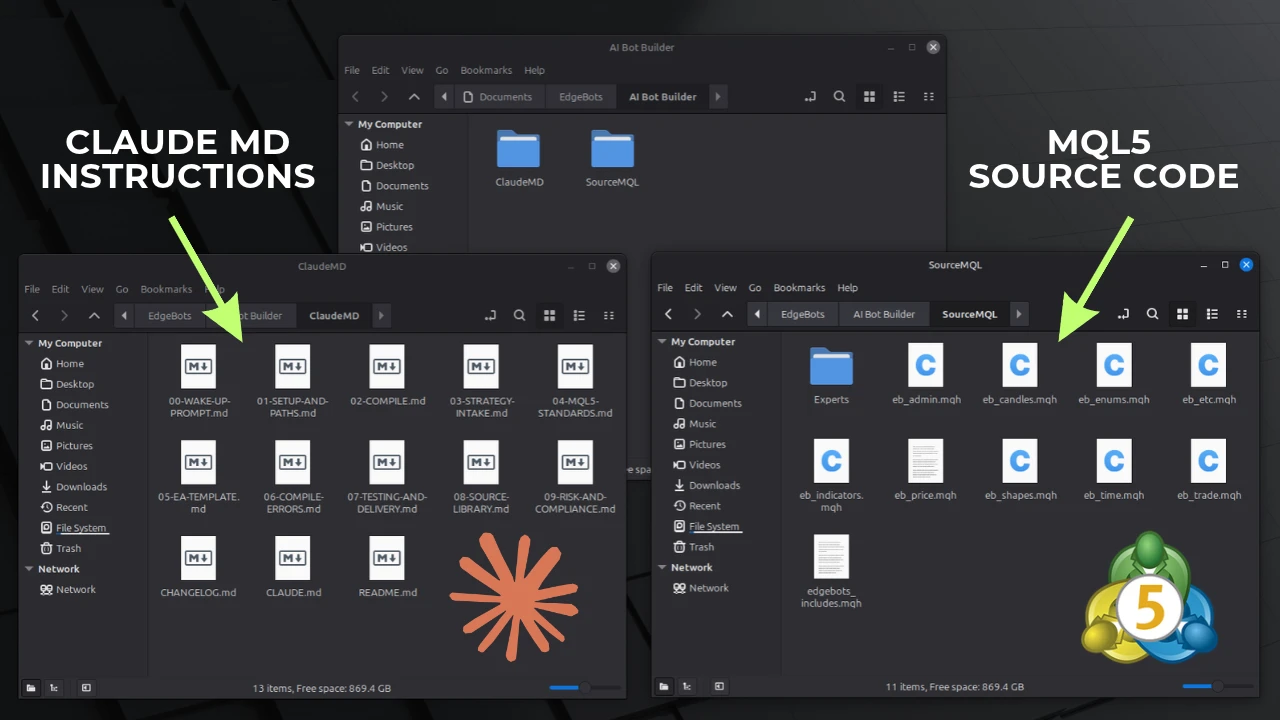
Task: Switch the SourceMQL window to list view
Action: (1212, 314)
